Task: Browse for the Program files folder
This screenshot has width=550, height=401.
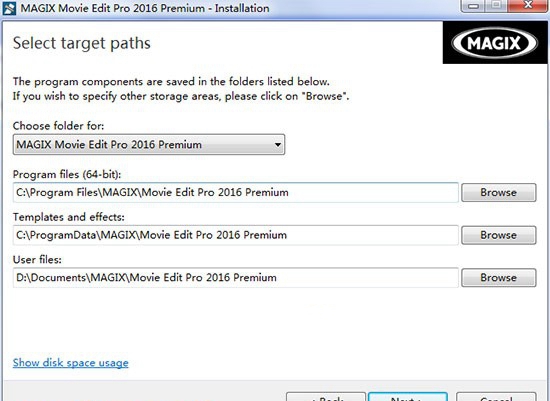Action: (498, 193)
